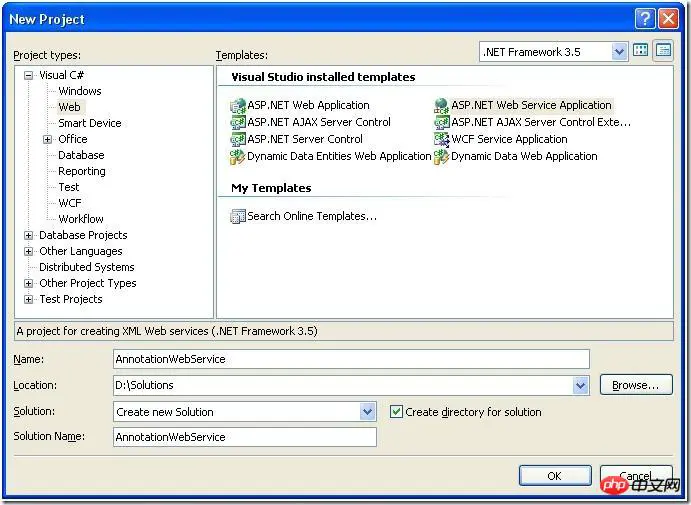Viewport: 691px width, 505px height.
Task: Switch templates to small icons view
Action: pyautogui.click(x=663, y=50)
